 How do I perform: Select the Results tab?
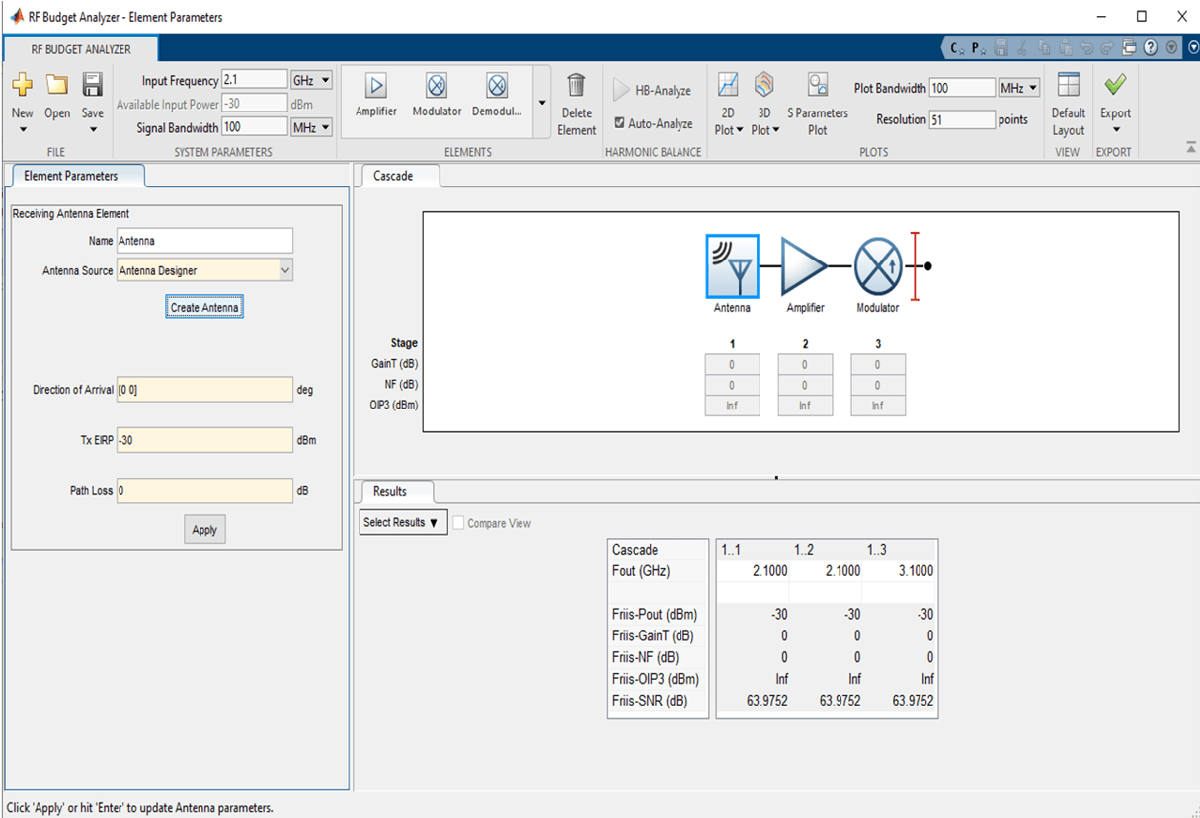click(390, 491)
